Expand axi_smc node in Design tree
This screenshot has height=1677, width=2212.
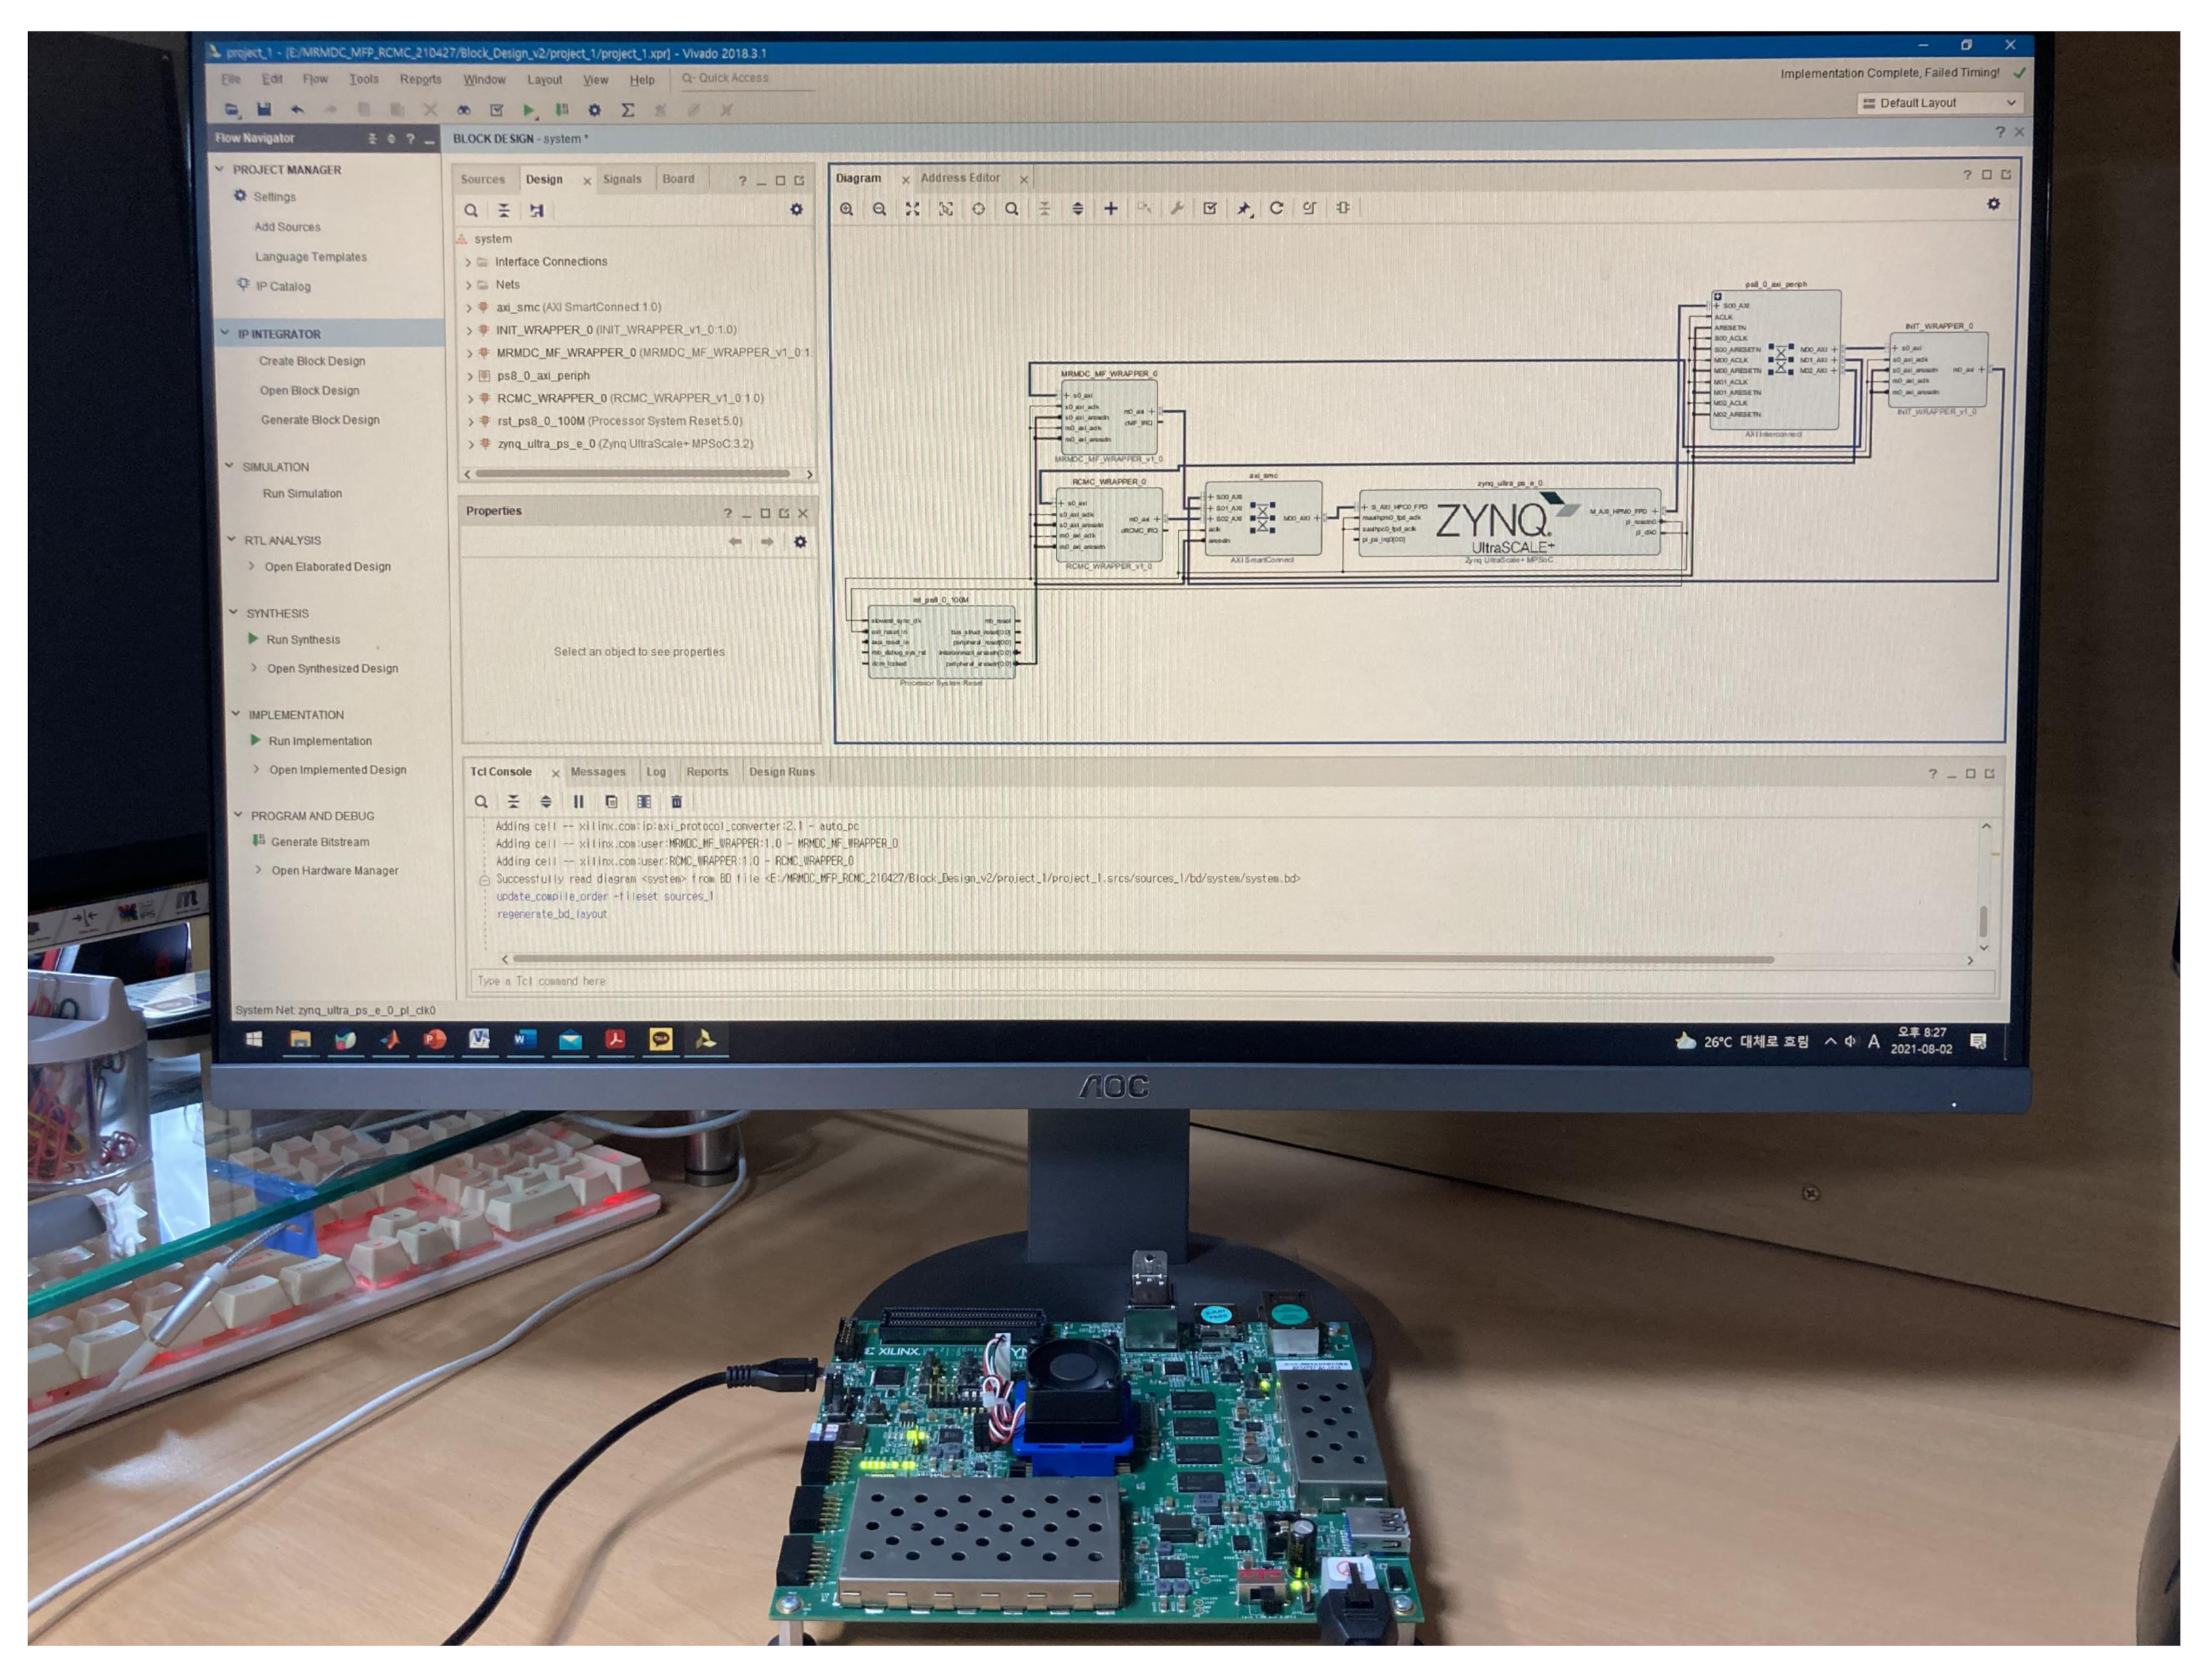click(468, 308)
